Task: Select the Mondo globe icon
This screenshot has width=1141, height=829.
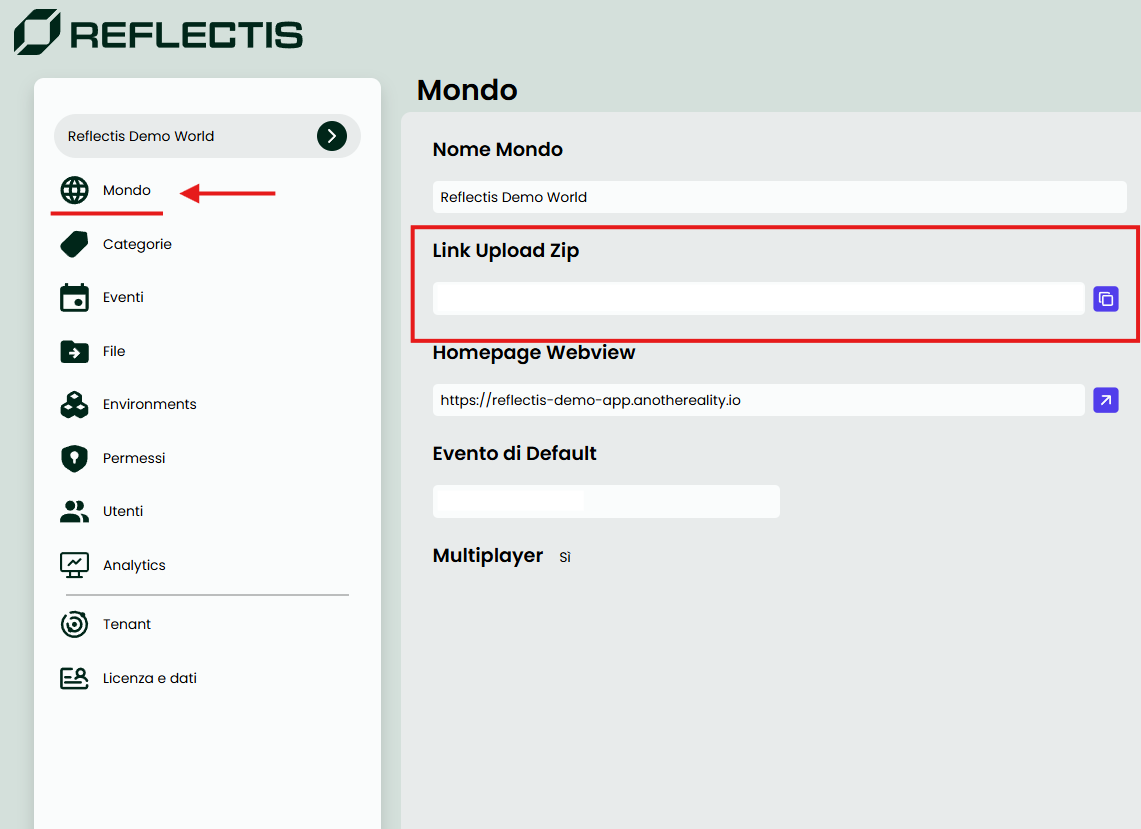Action: (x=75, y=190)
